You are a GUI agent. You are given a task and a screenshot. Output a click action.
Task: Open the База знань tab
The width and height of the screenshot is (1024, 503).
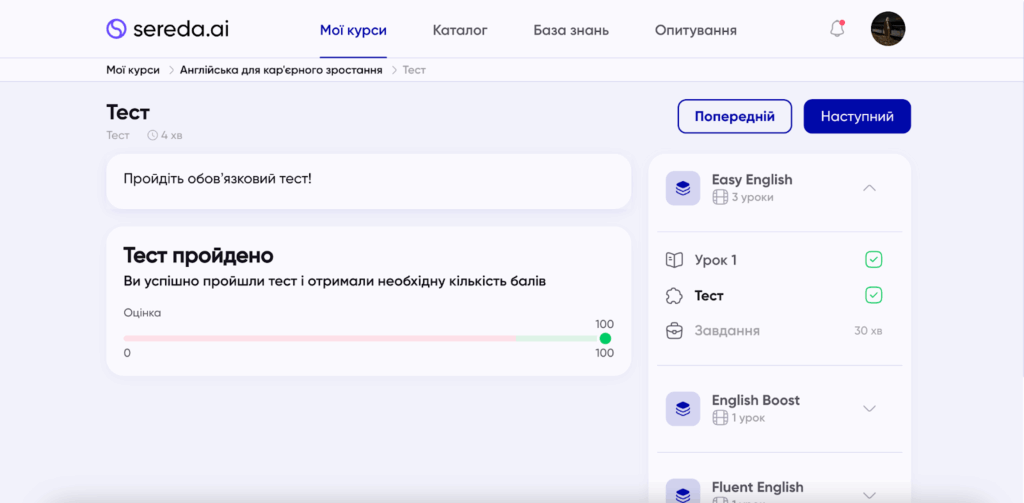(571, 30)
